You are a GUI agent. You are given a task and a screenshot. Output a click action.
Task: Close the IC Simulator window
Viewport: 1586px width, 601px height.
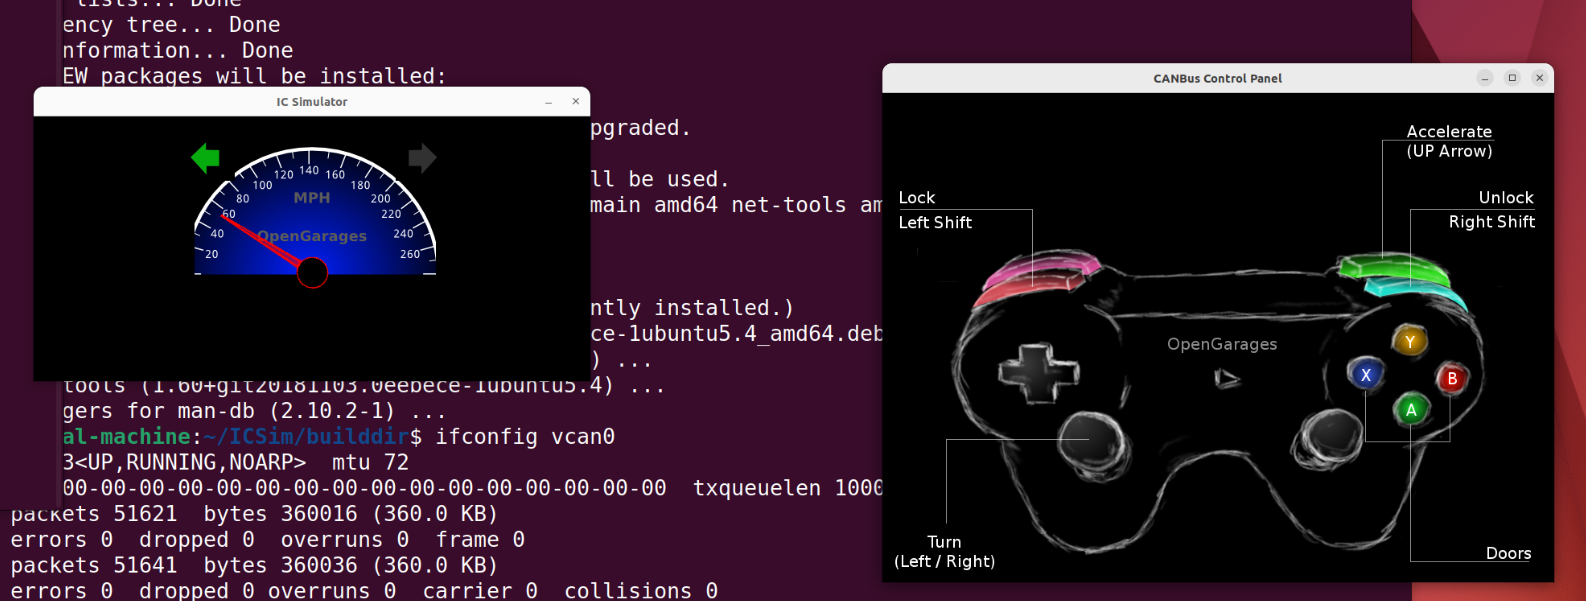[x=576, y=102]
